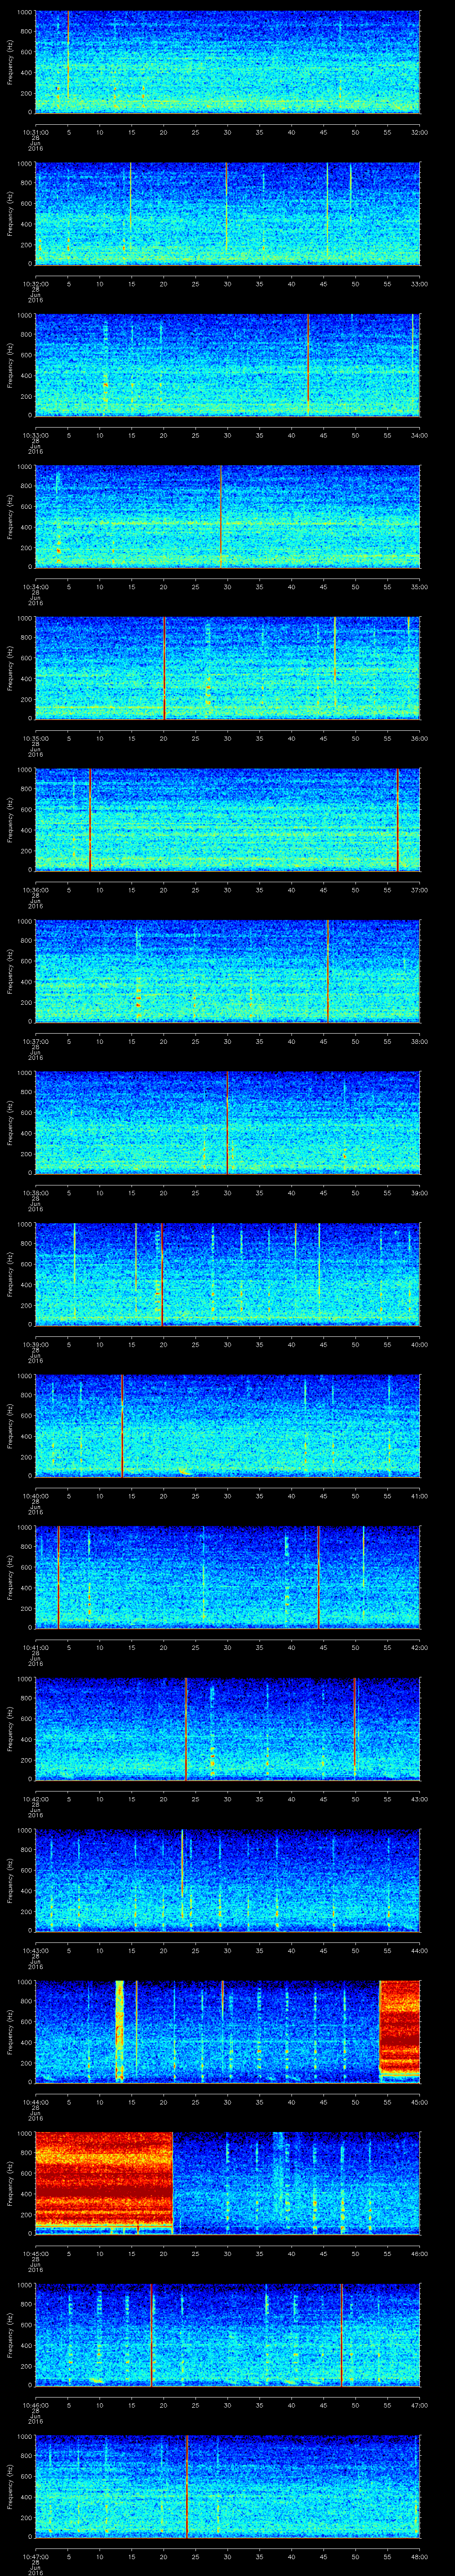Click the 10:36:00 start time label
Image resolution: width=455 pixels, height=2576 pixels.
(x=35, y=890)
